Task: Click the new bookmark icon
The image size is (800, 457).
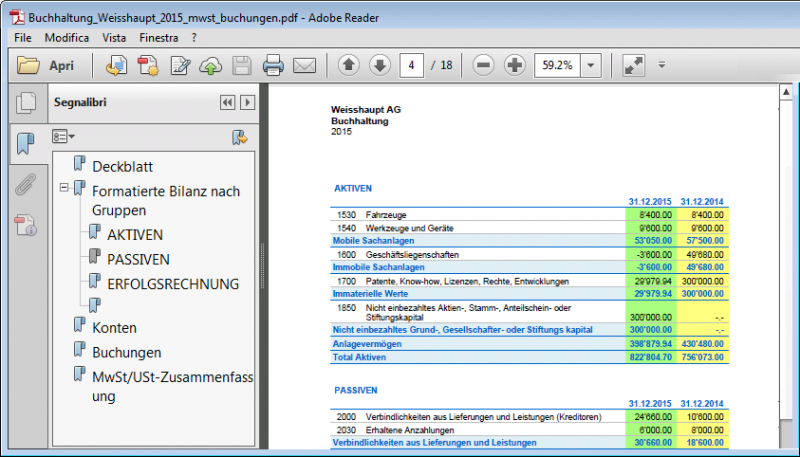Action: pyautogui.click(x=239, y=137)
